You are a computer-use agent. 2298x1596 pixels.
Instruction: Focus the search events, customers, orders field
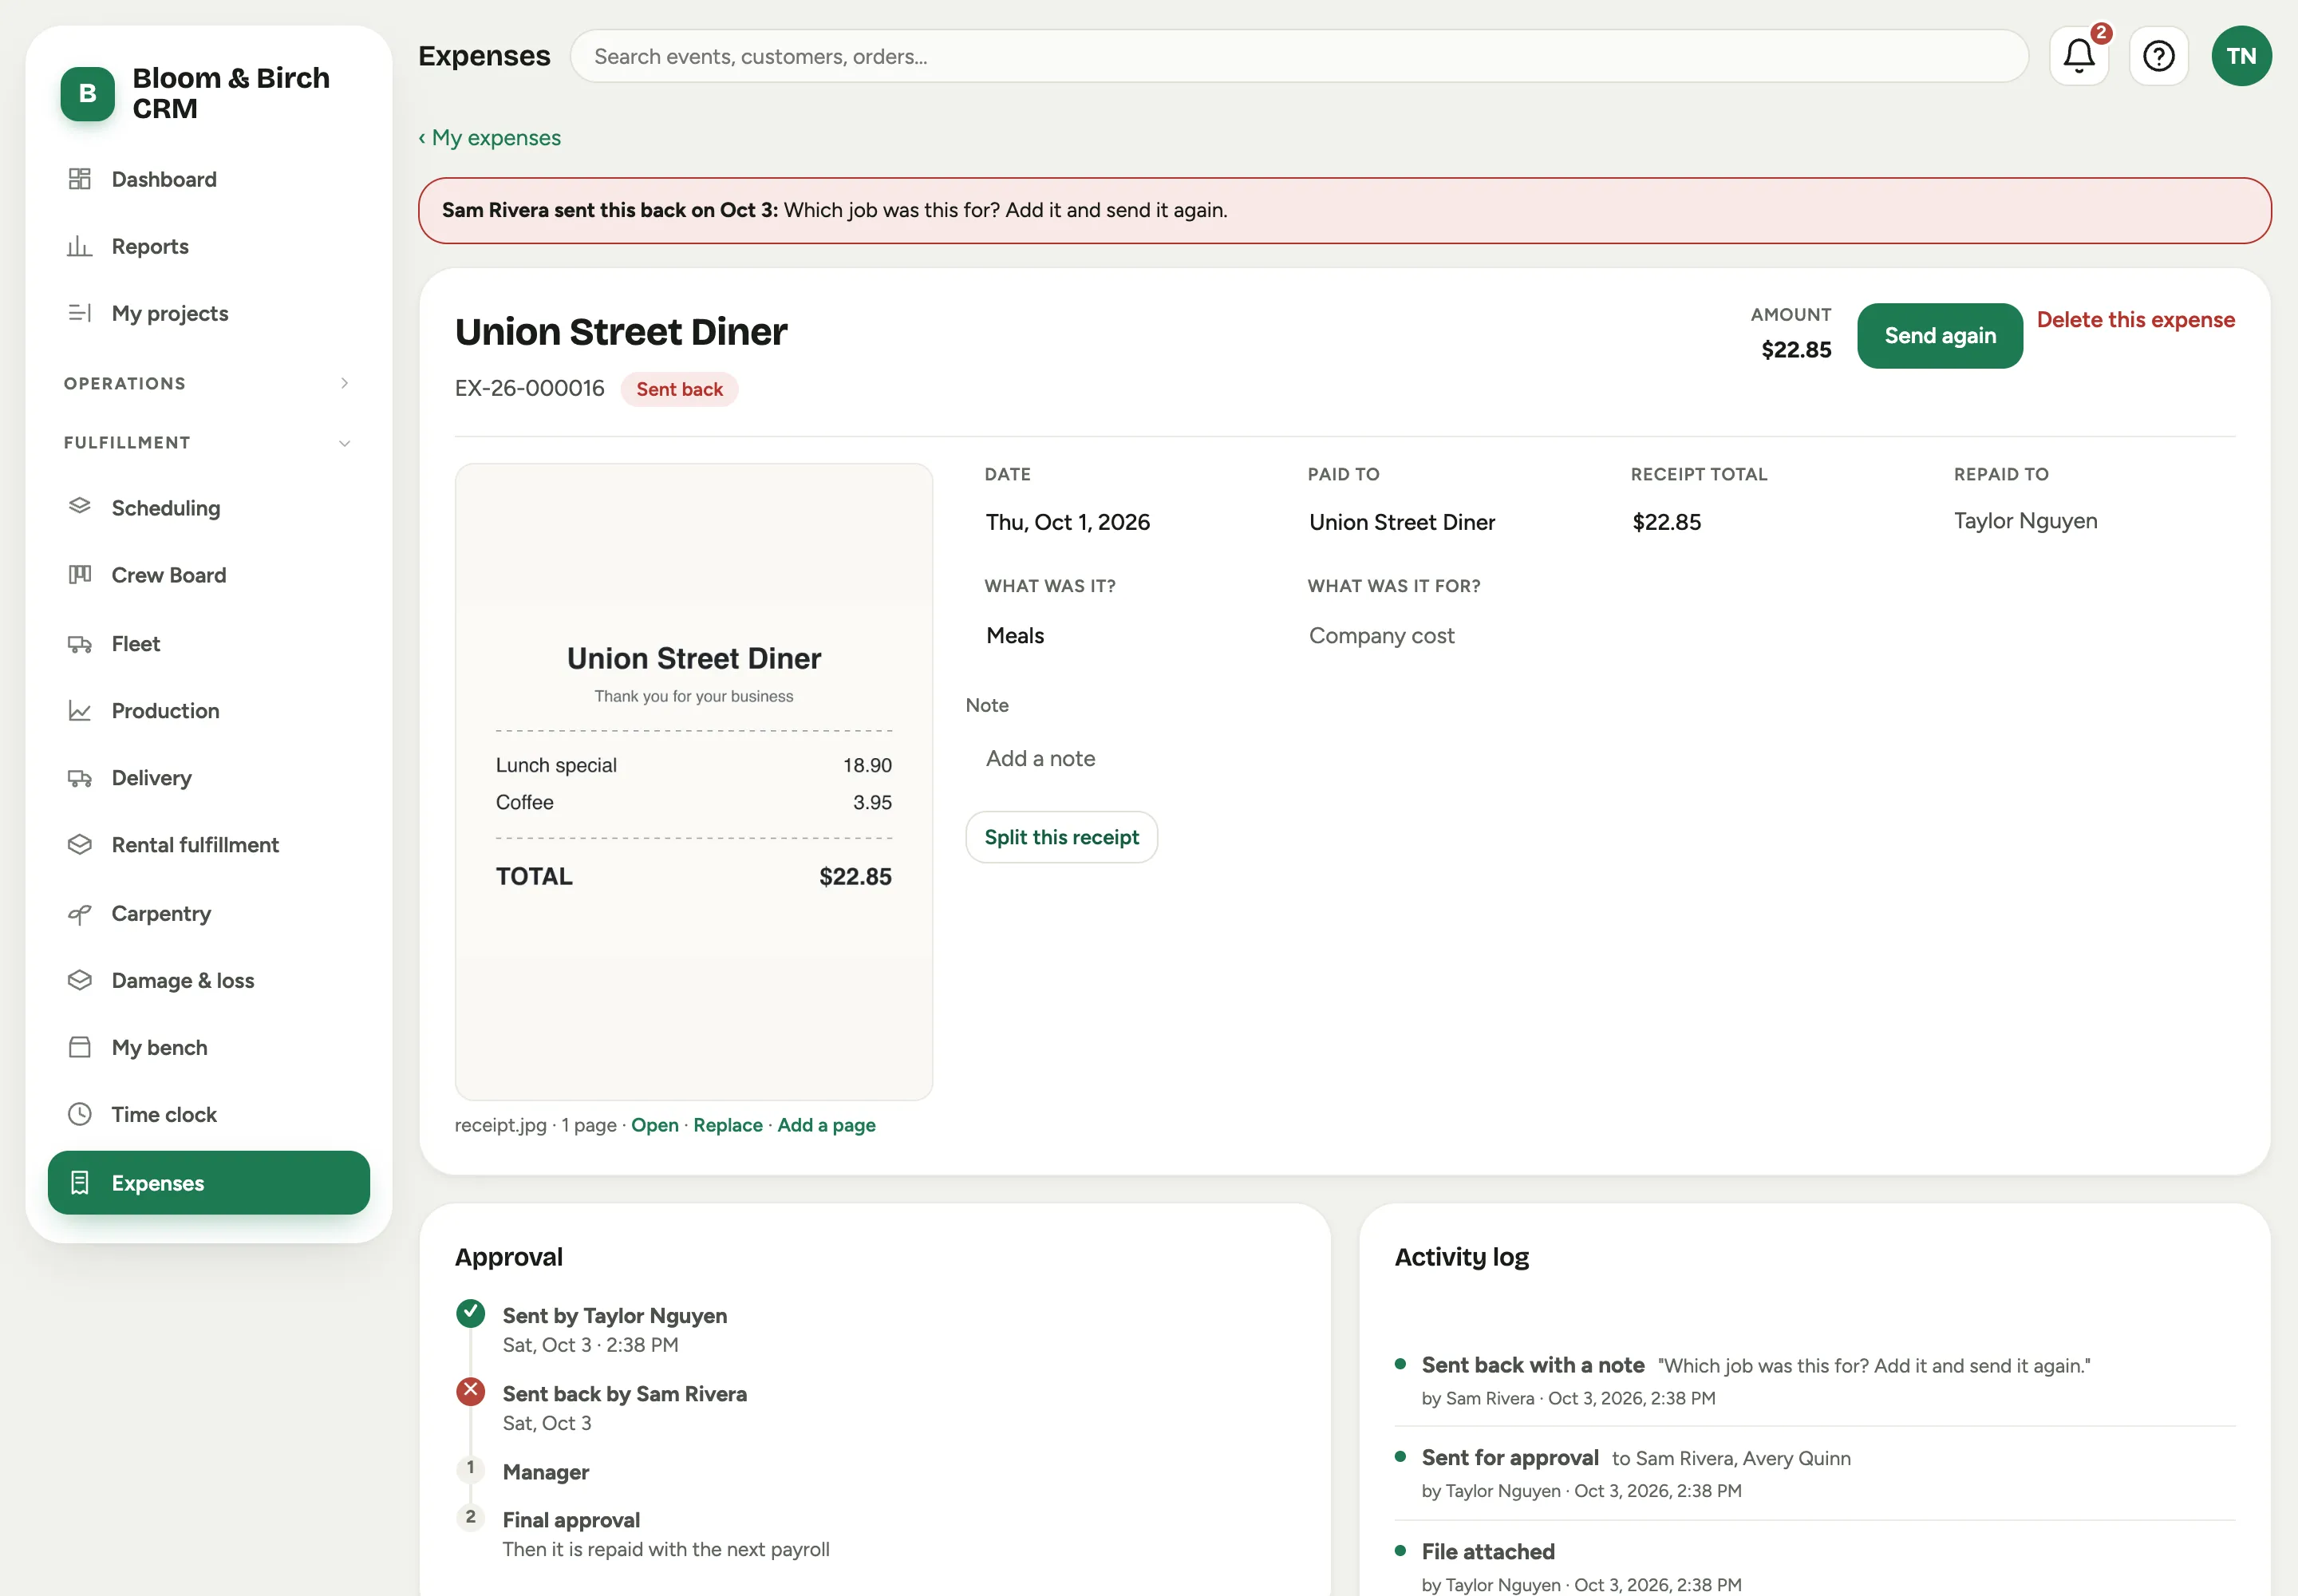[1298, 56]
